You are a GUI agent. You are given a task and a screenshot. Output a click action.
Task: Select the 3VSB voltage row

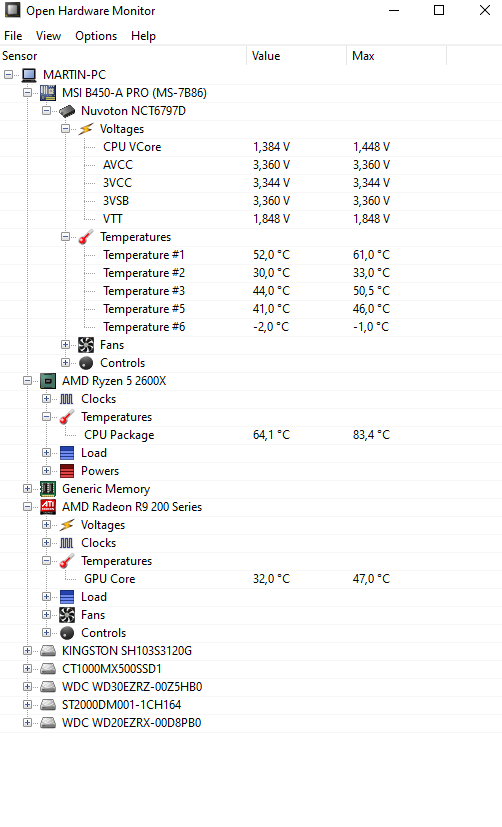point(251,201)
